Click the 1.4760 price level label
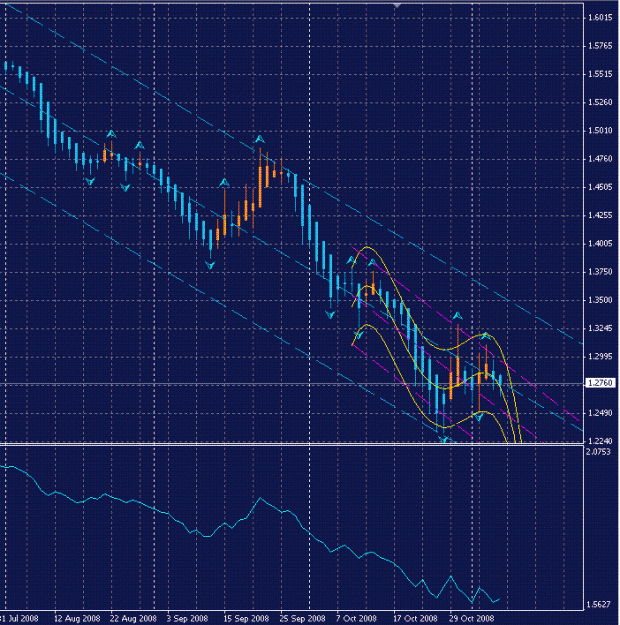620x625 pixels. 600,159
